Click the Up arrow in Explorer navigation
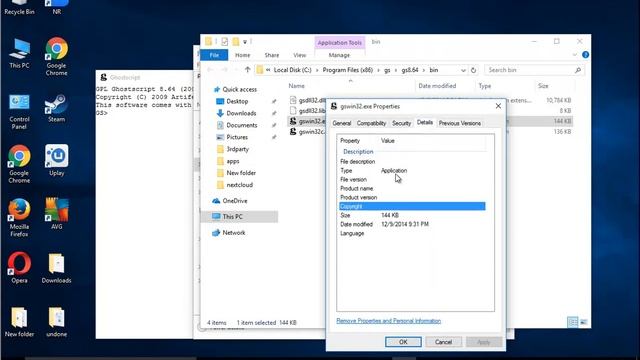This screenshot has width=640, height=360. coord(247,70)
